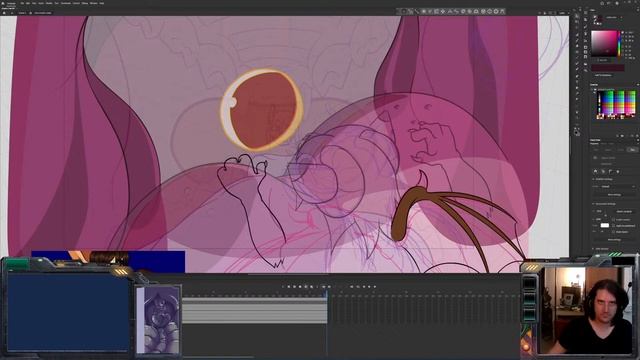
Task: Open the File menu
Action: coord(22,3)
